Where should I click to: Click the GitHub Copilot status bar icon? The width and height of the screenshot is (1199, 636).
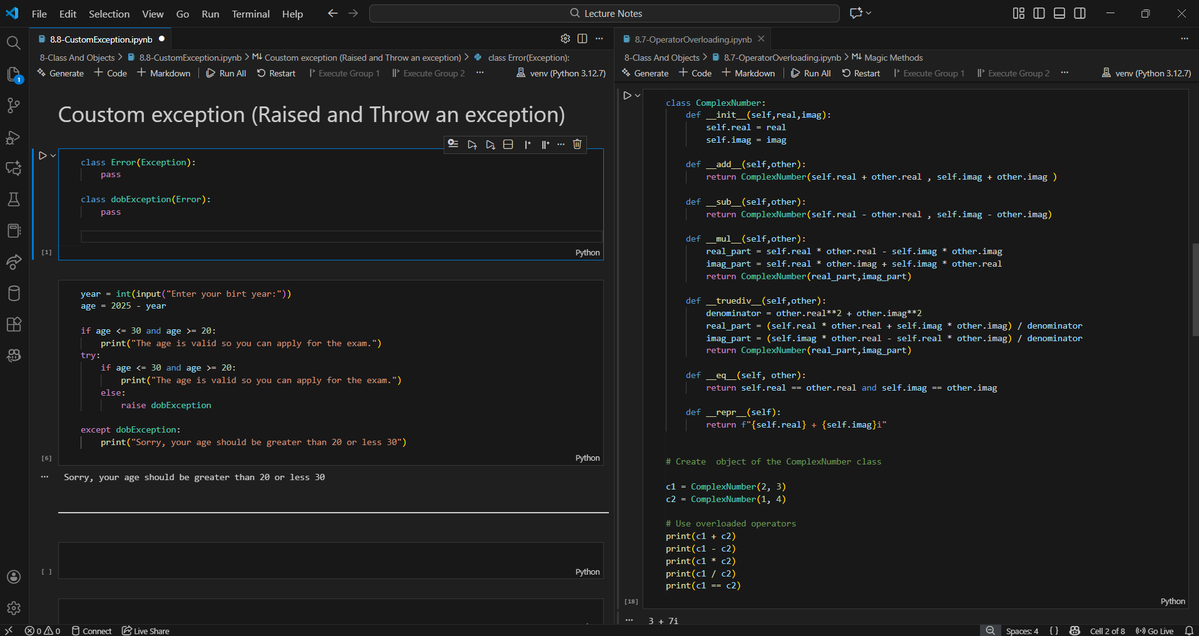pyautogui.click(x=1075, y=630)
